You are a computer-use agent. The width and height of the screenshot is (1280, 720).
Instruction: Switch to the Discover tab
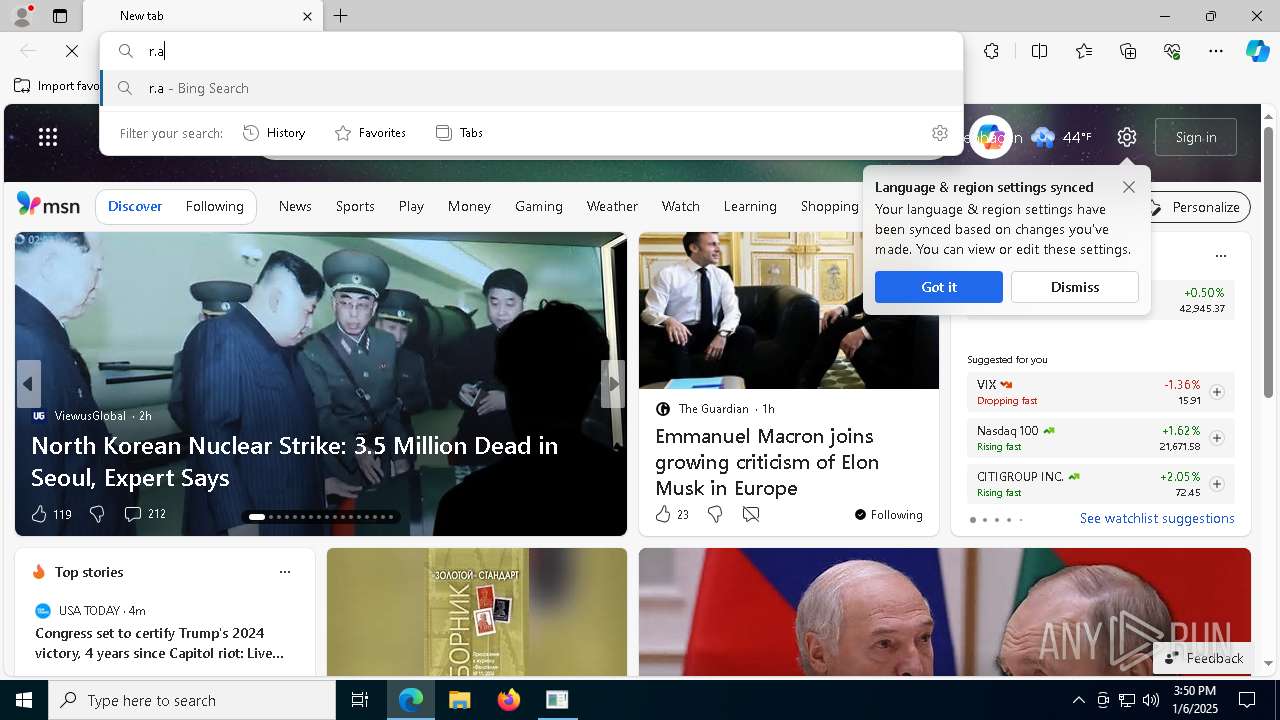tap(135, 206)
